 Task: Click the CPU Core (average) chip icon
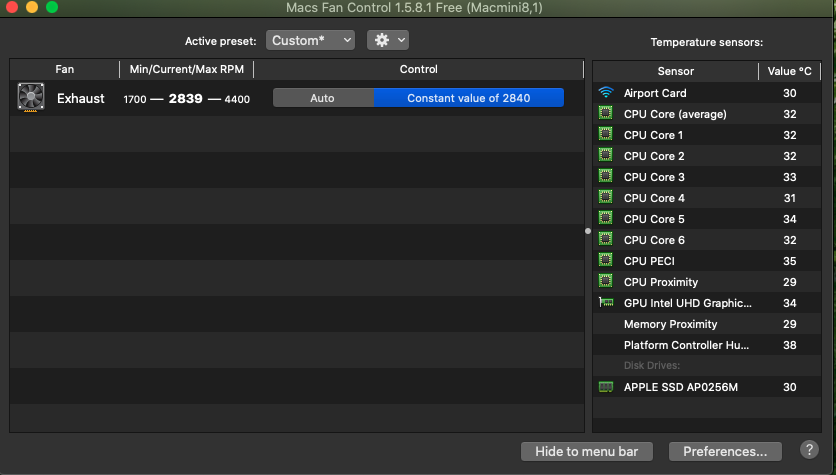click(x=606, y=113)
